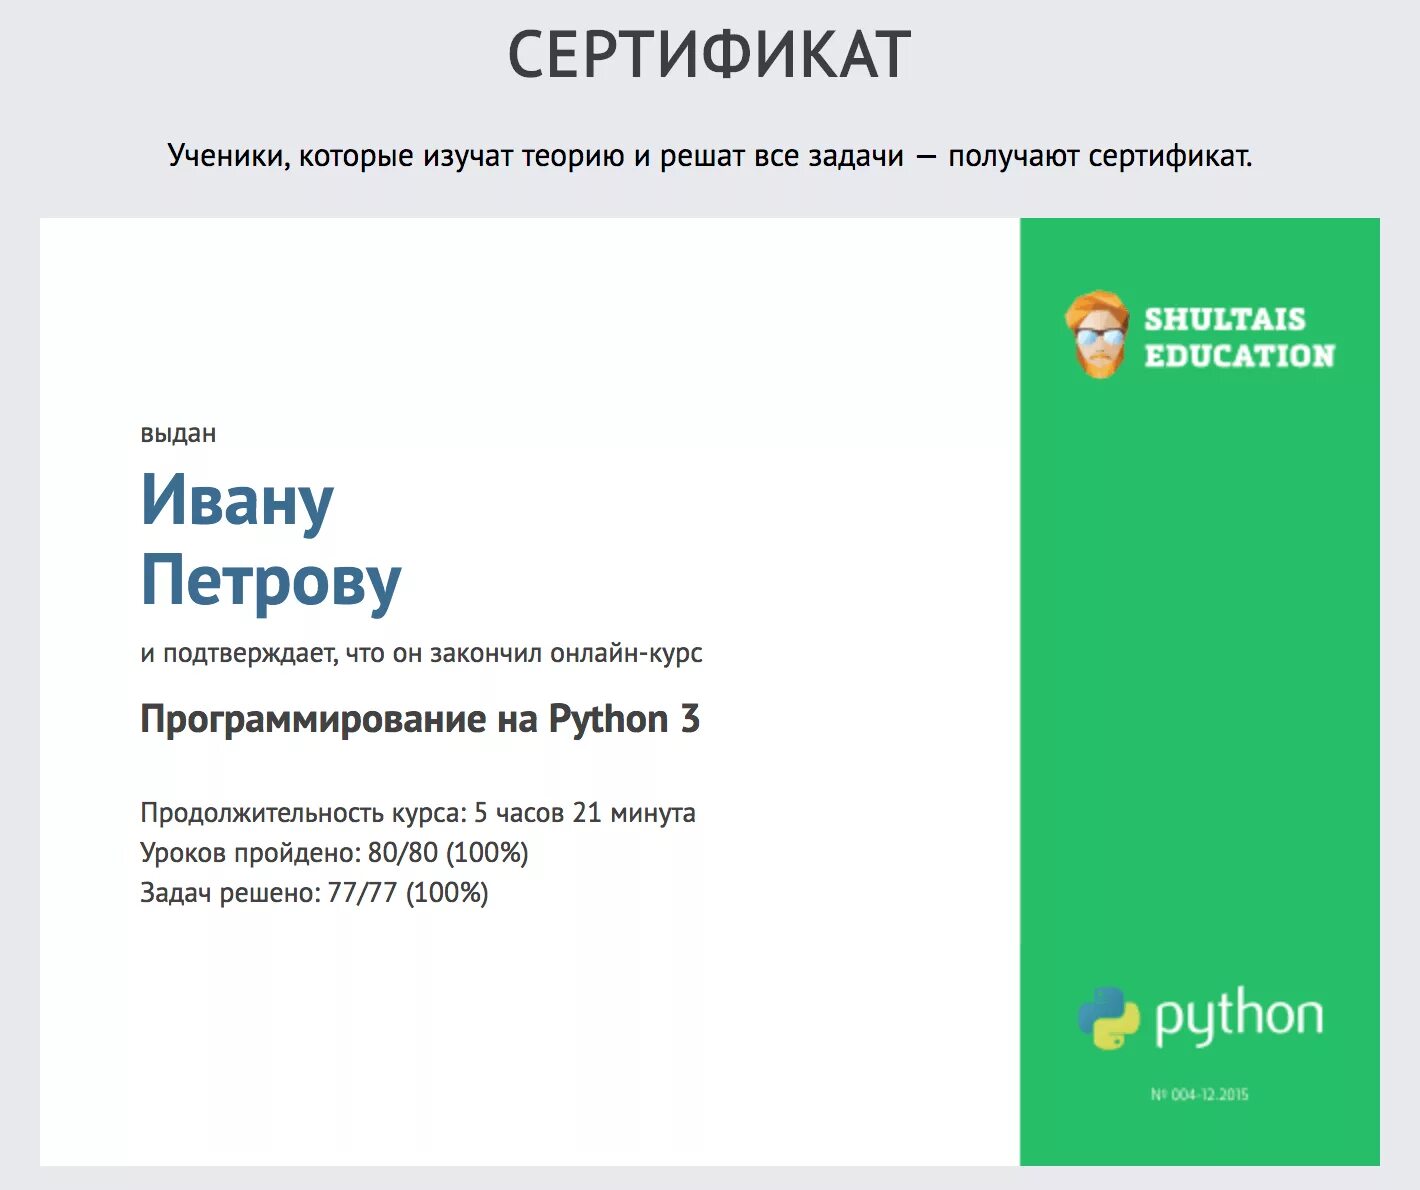Click the SHULTAIS EDUCATION logo text
This screenshot has width=1420, height=1190.
pos(1239,337)
